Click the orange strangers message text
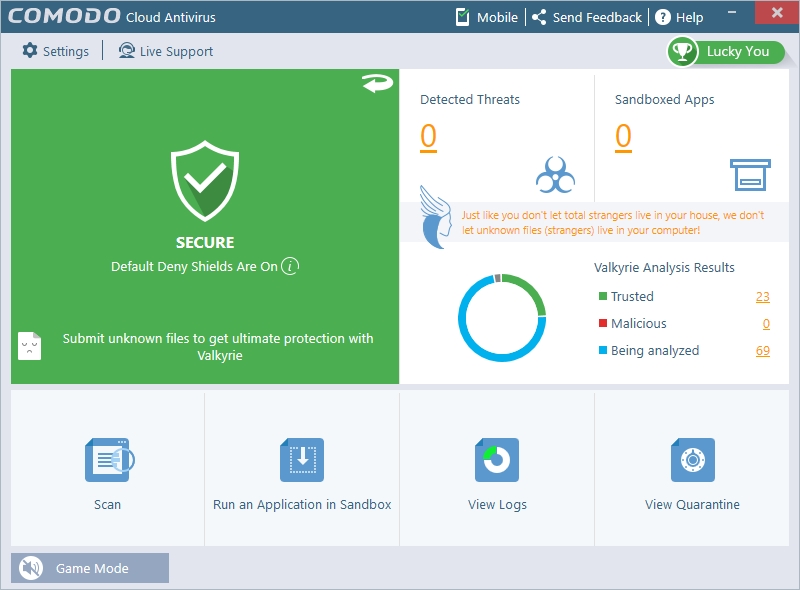This screenshot has height=590, width=800. click(x=613, y=223)
